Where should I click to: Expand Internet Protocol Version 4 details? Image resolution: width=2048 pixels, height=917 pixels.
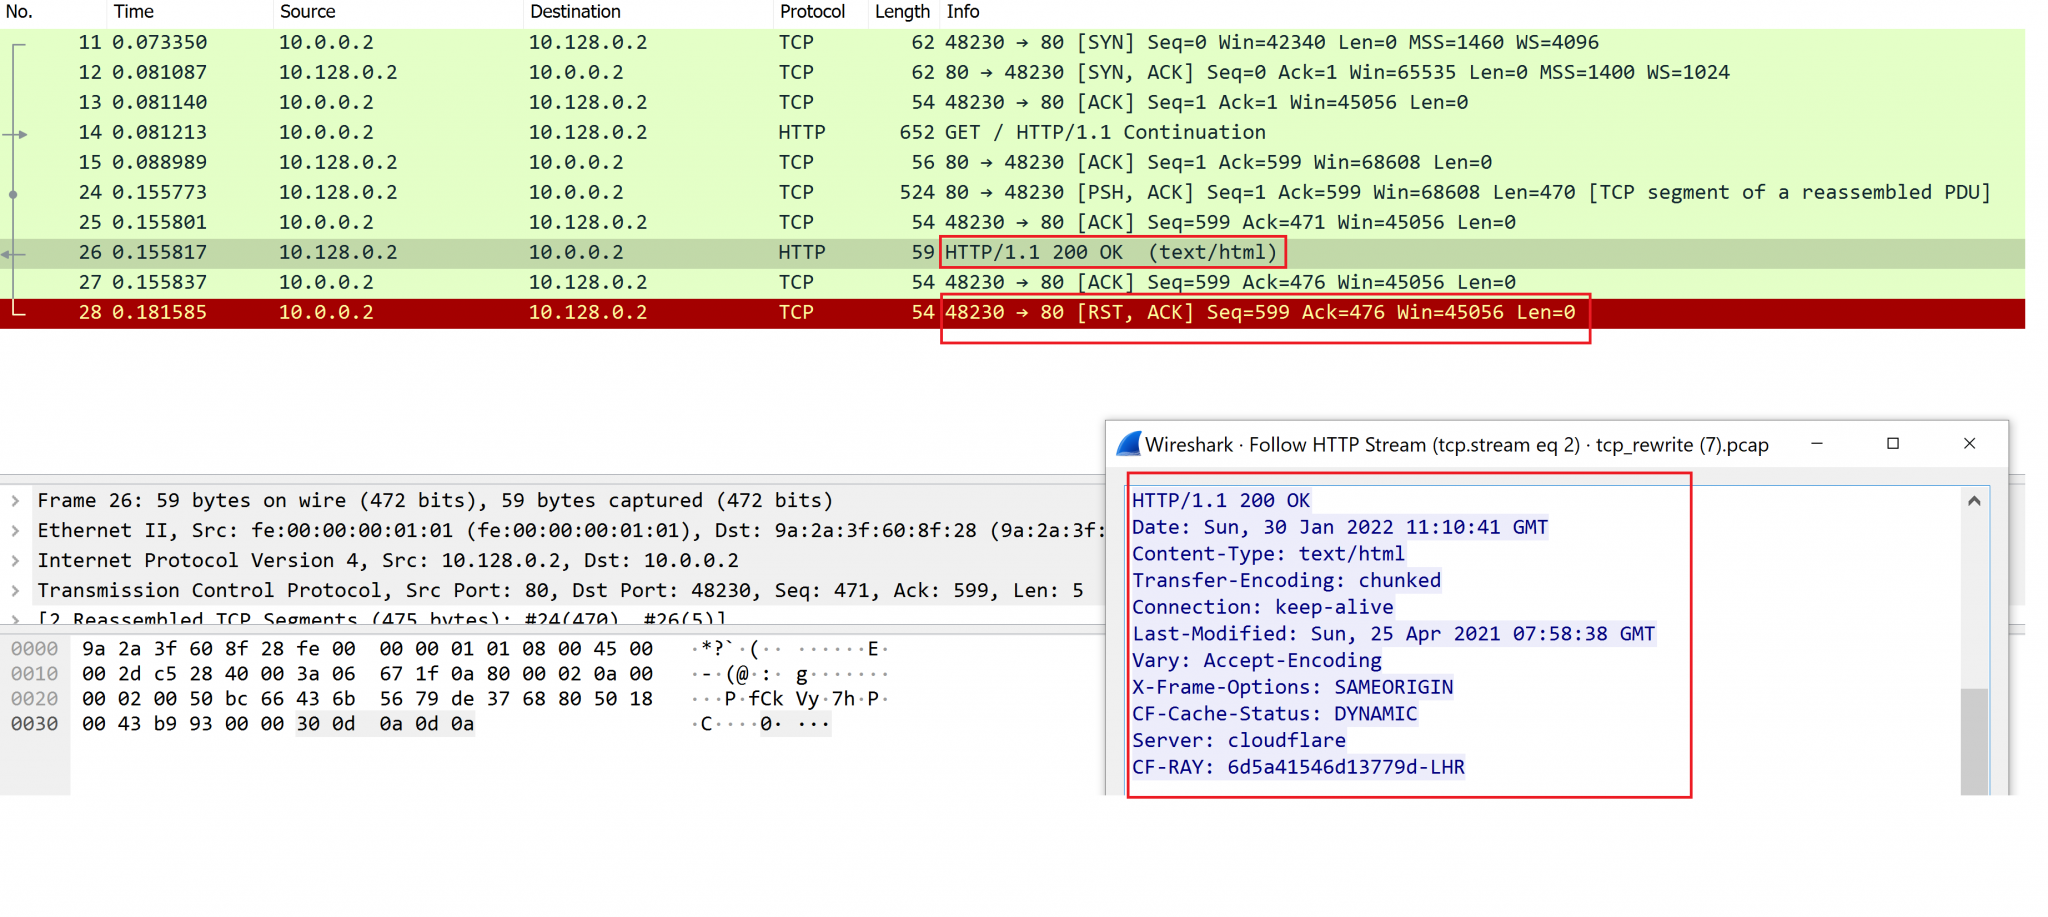[x=17, y=560]
